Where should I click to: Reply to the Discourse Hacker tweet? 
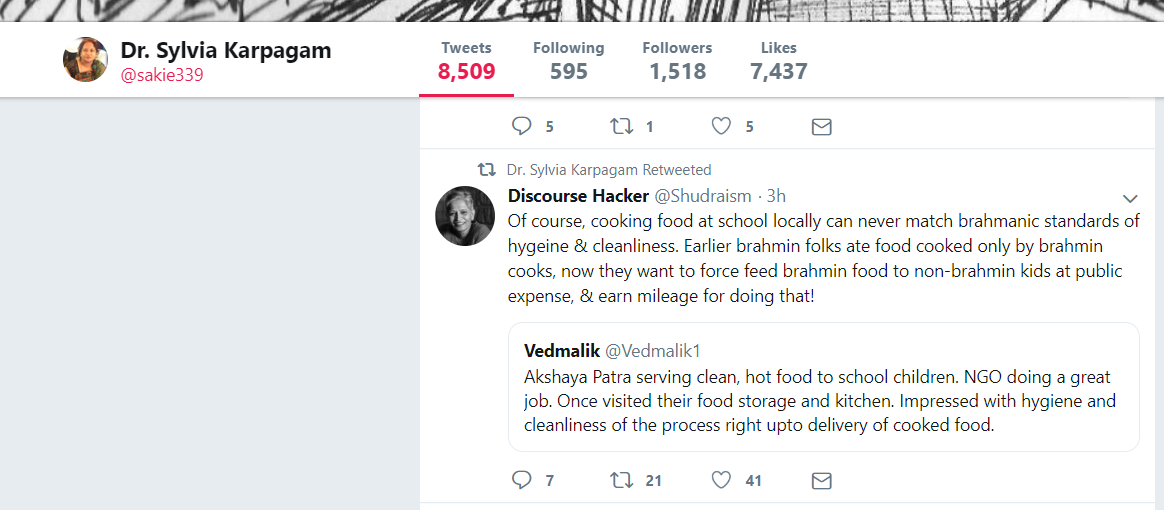[x=521, y=480]
